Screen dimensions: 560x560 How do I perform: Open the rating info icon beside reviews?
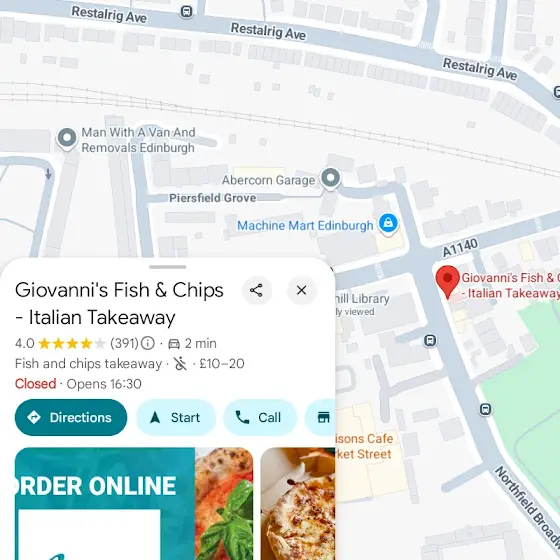[148, 343]
